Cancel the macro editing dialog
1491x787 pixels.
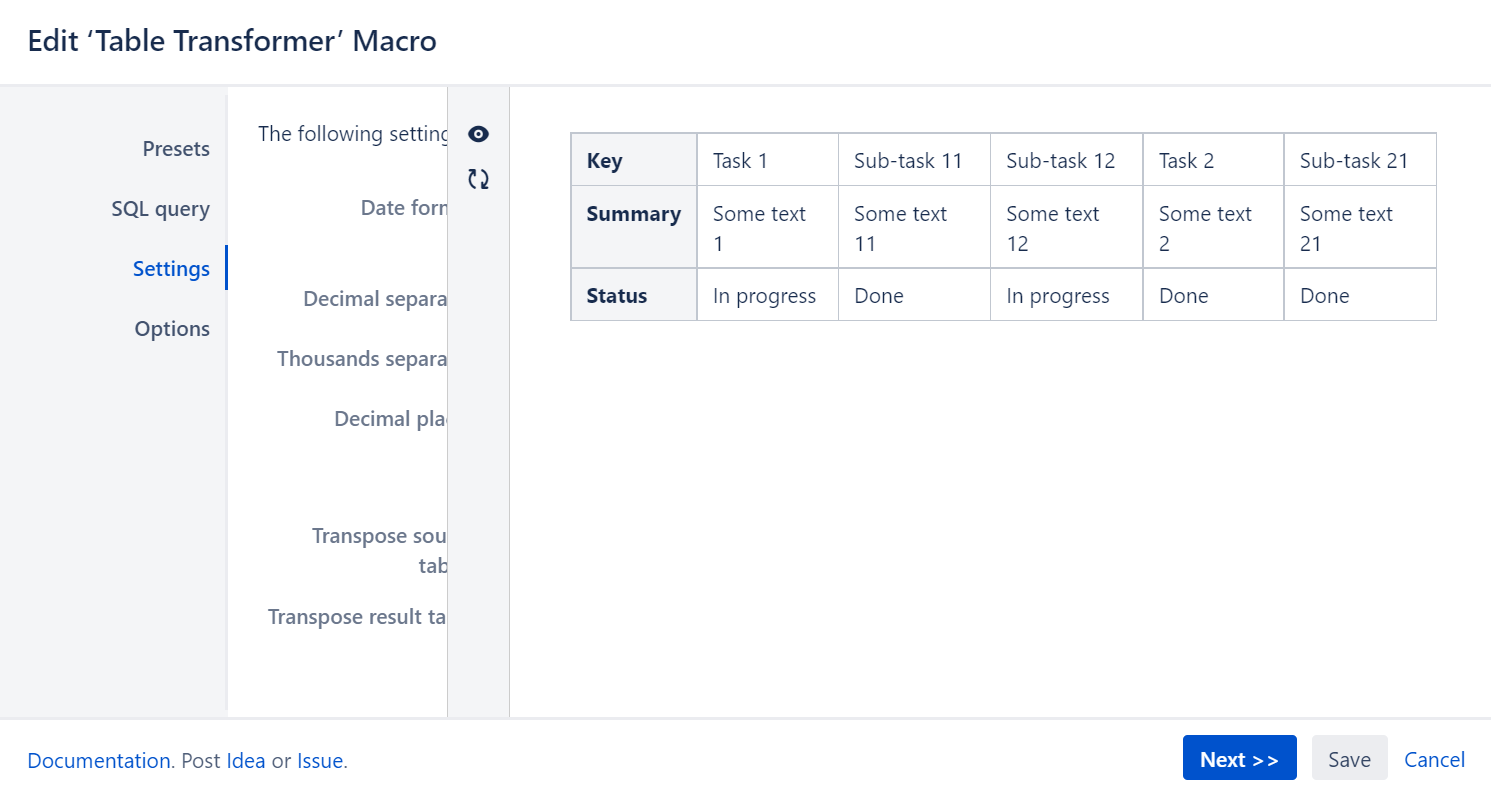pos(1434,759)
